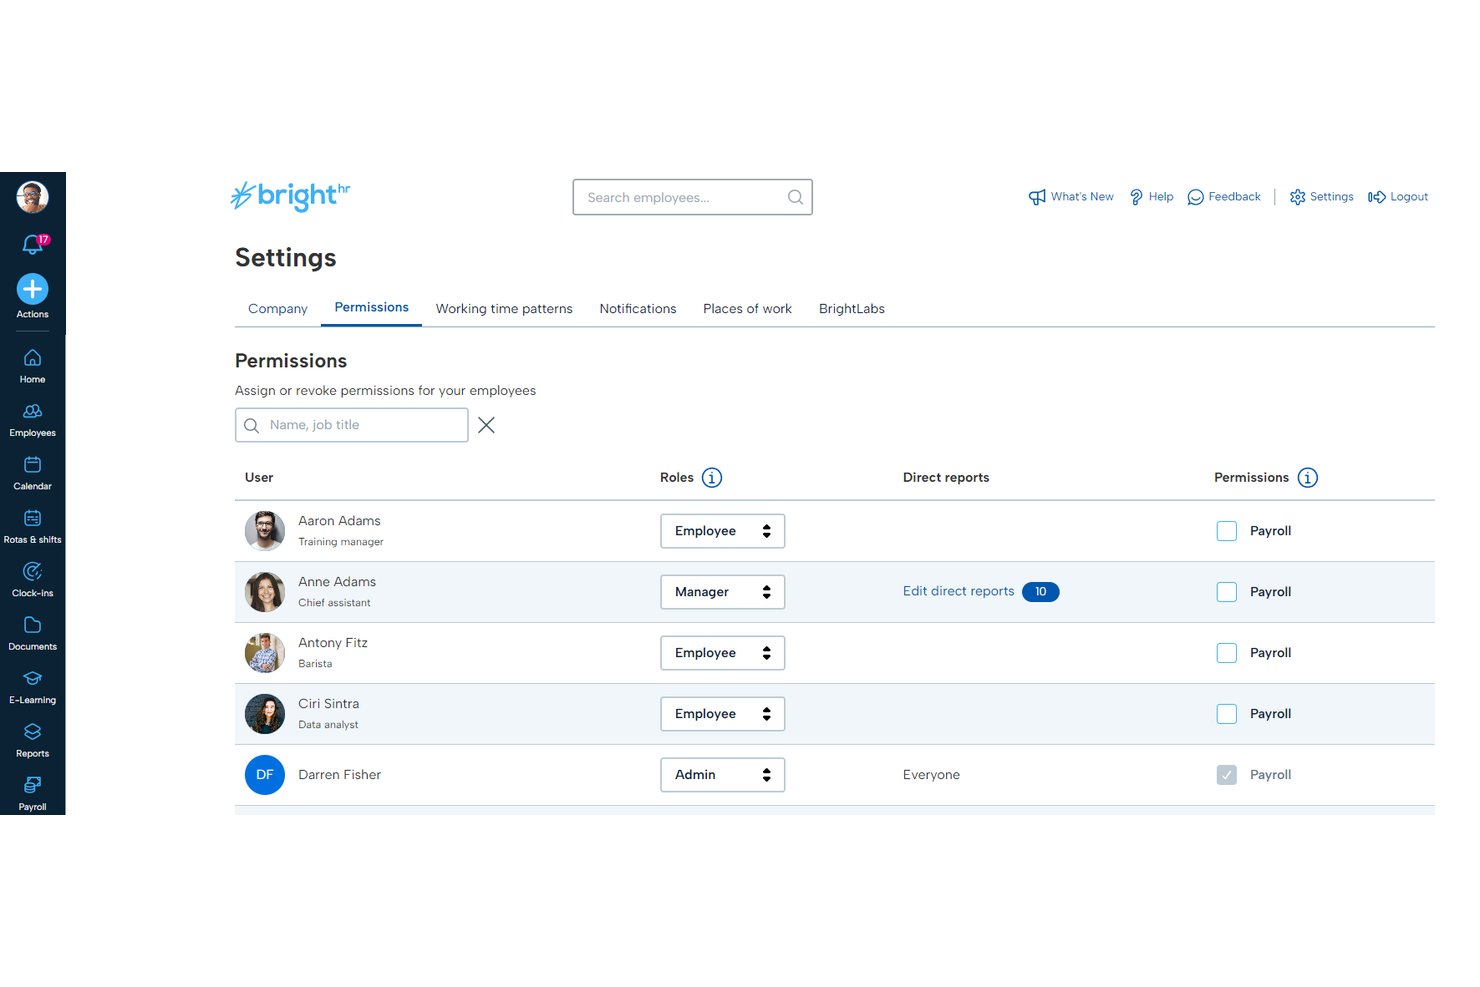Click Anne Adams name
1480x987 pixels.
(x=337, y=582)
